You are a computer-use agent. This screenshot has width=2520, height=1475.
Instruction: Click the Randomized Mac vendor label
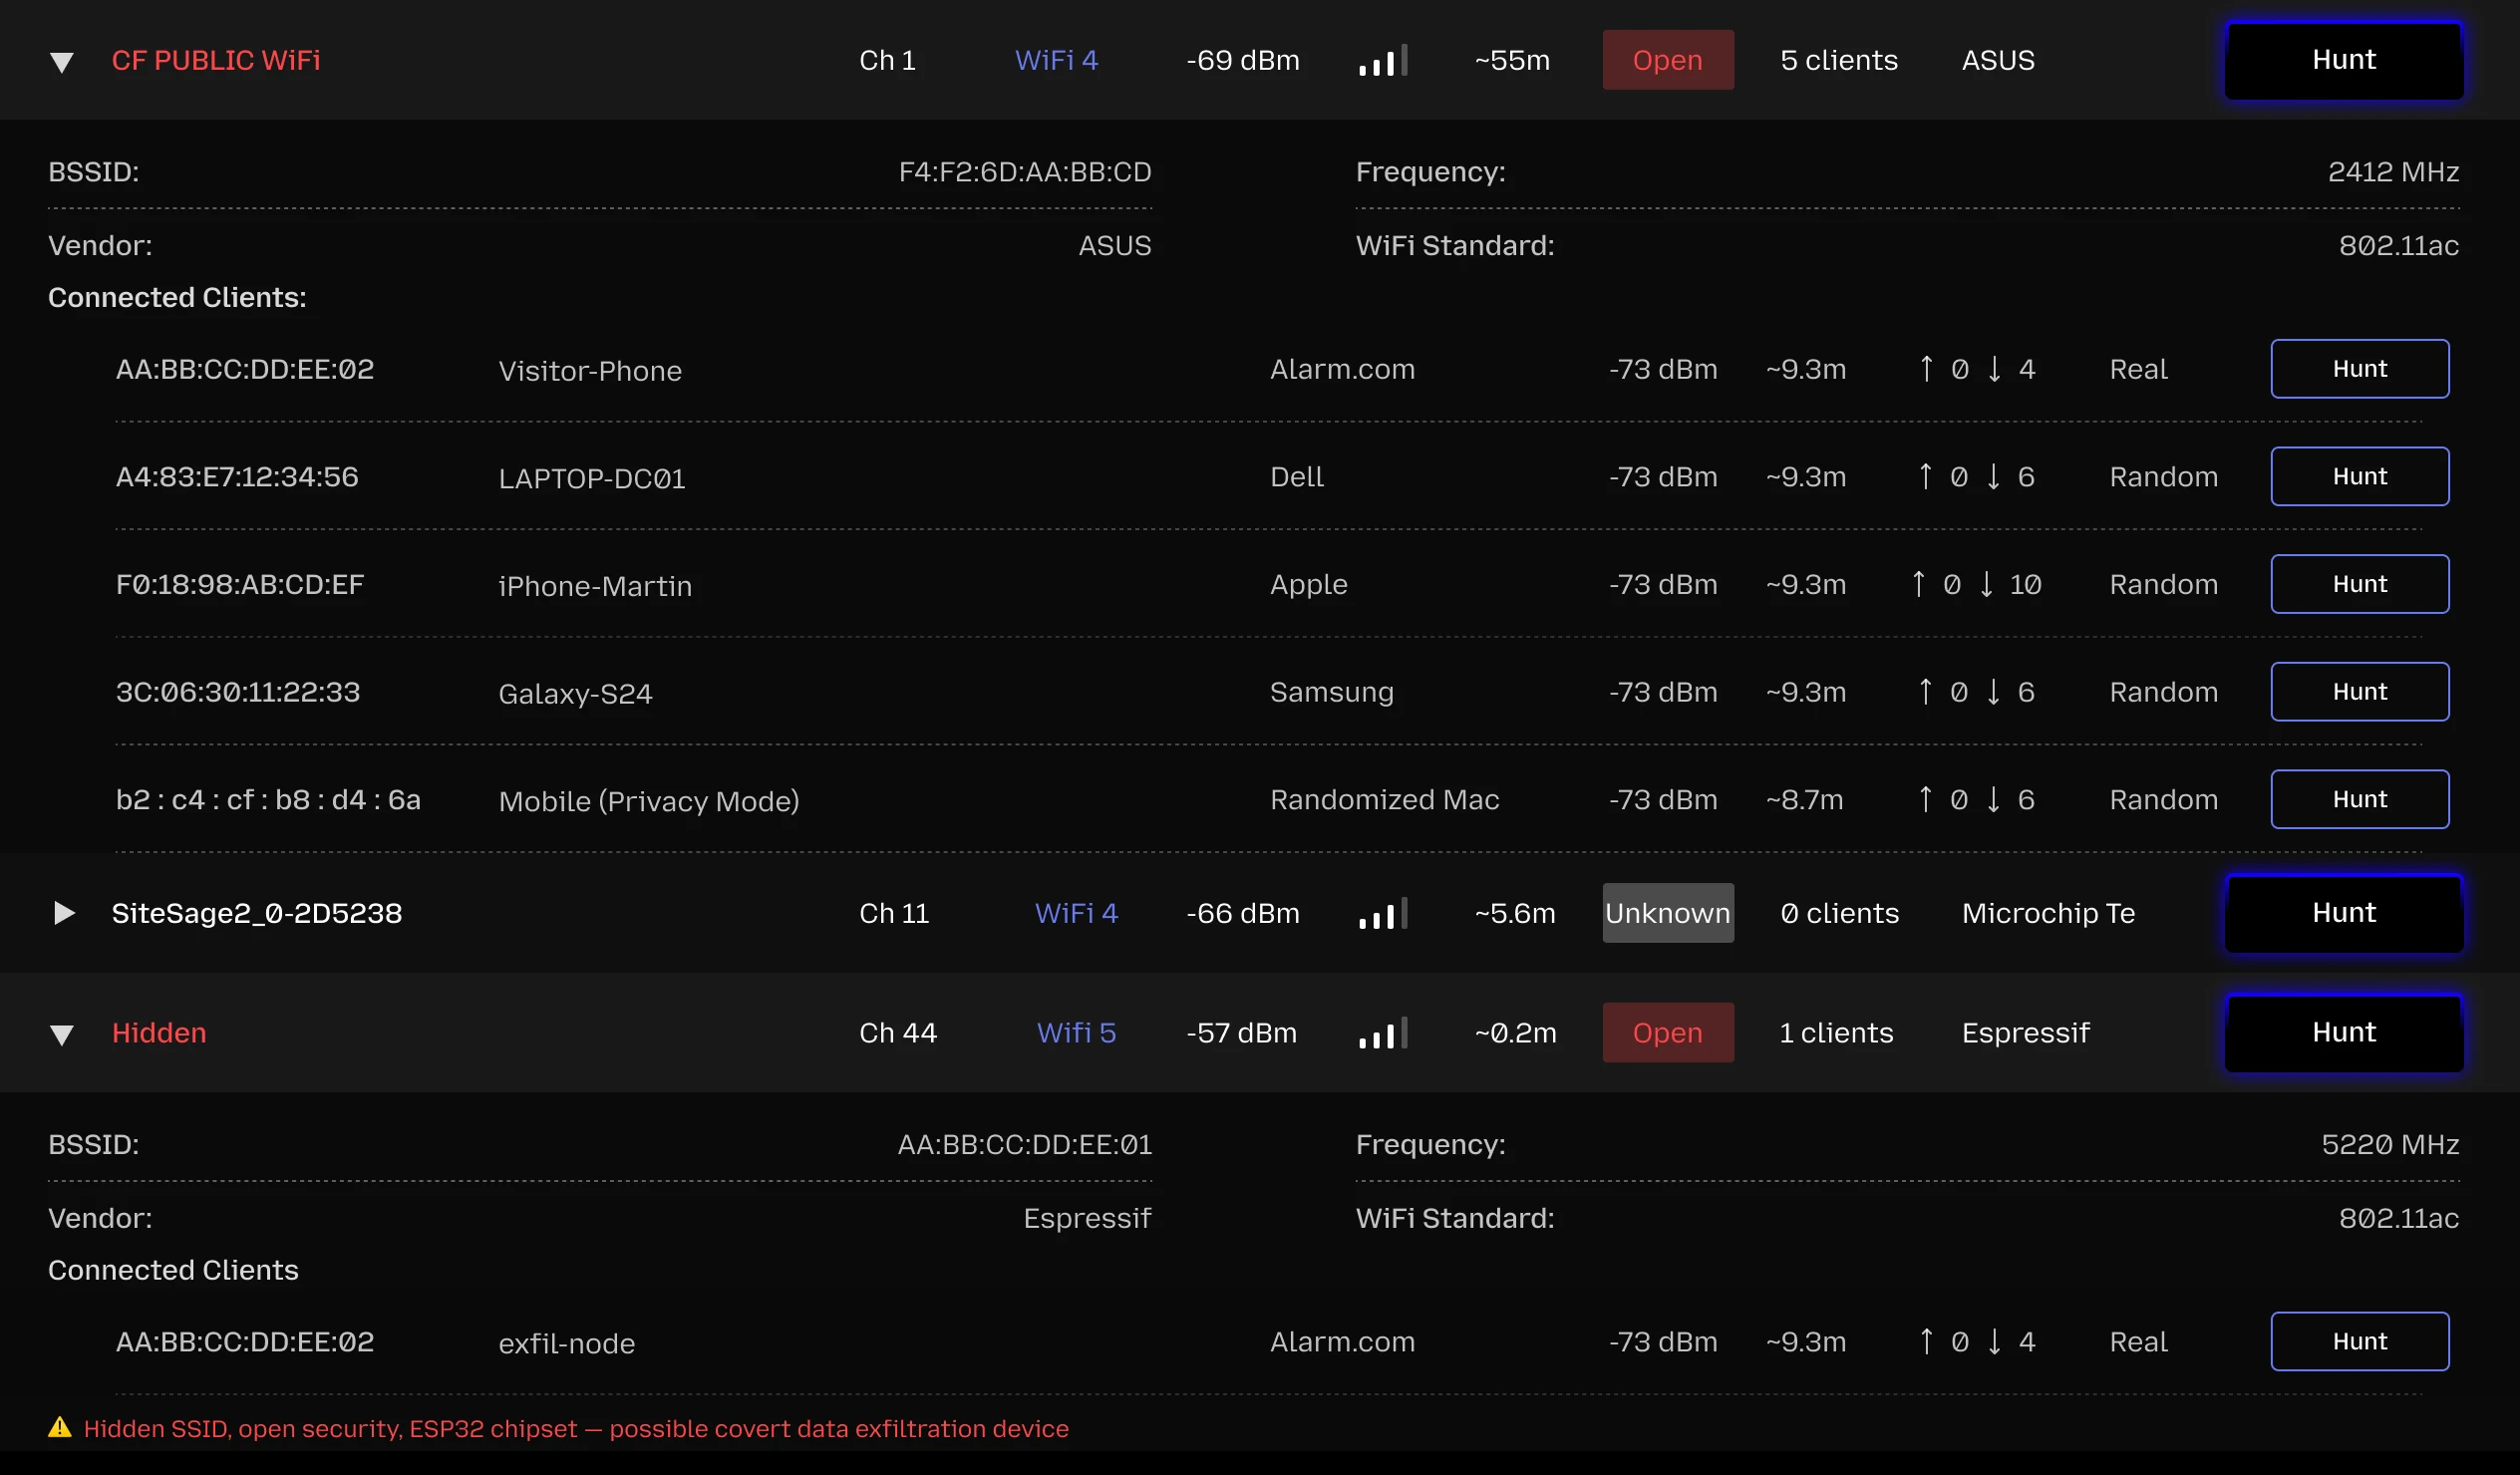tap(1384, 799)
